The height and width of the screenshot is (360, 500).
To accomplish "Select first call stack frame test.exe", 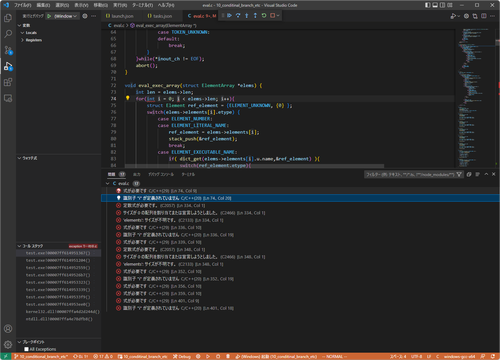I will pyautogui.click(x=58, y=253).
